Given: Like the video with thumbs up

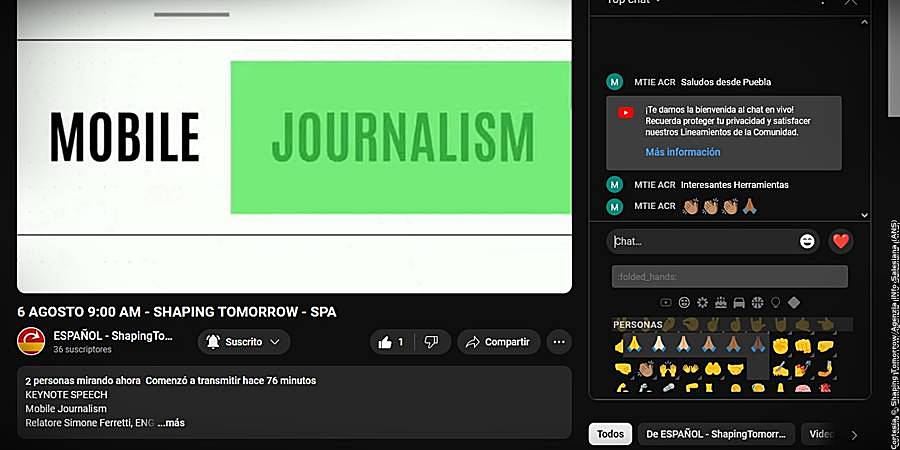Looking at the screenshot, I should pyautogui.click(x=393, y=342).
